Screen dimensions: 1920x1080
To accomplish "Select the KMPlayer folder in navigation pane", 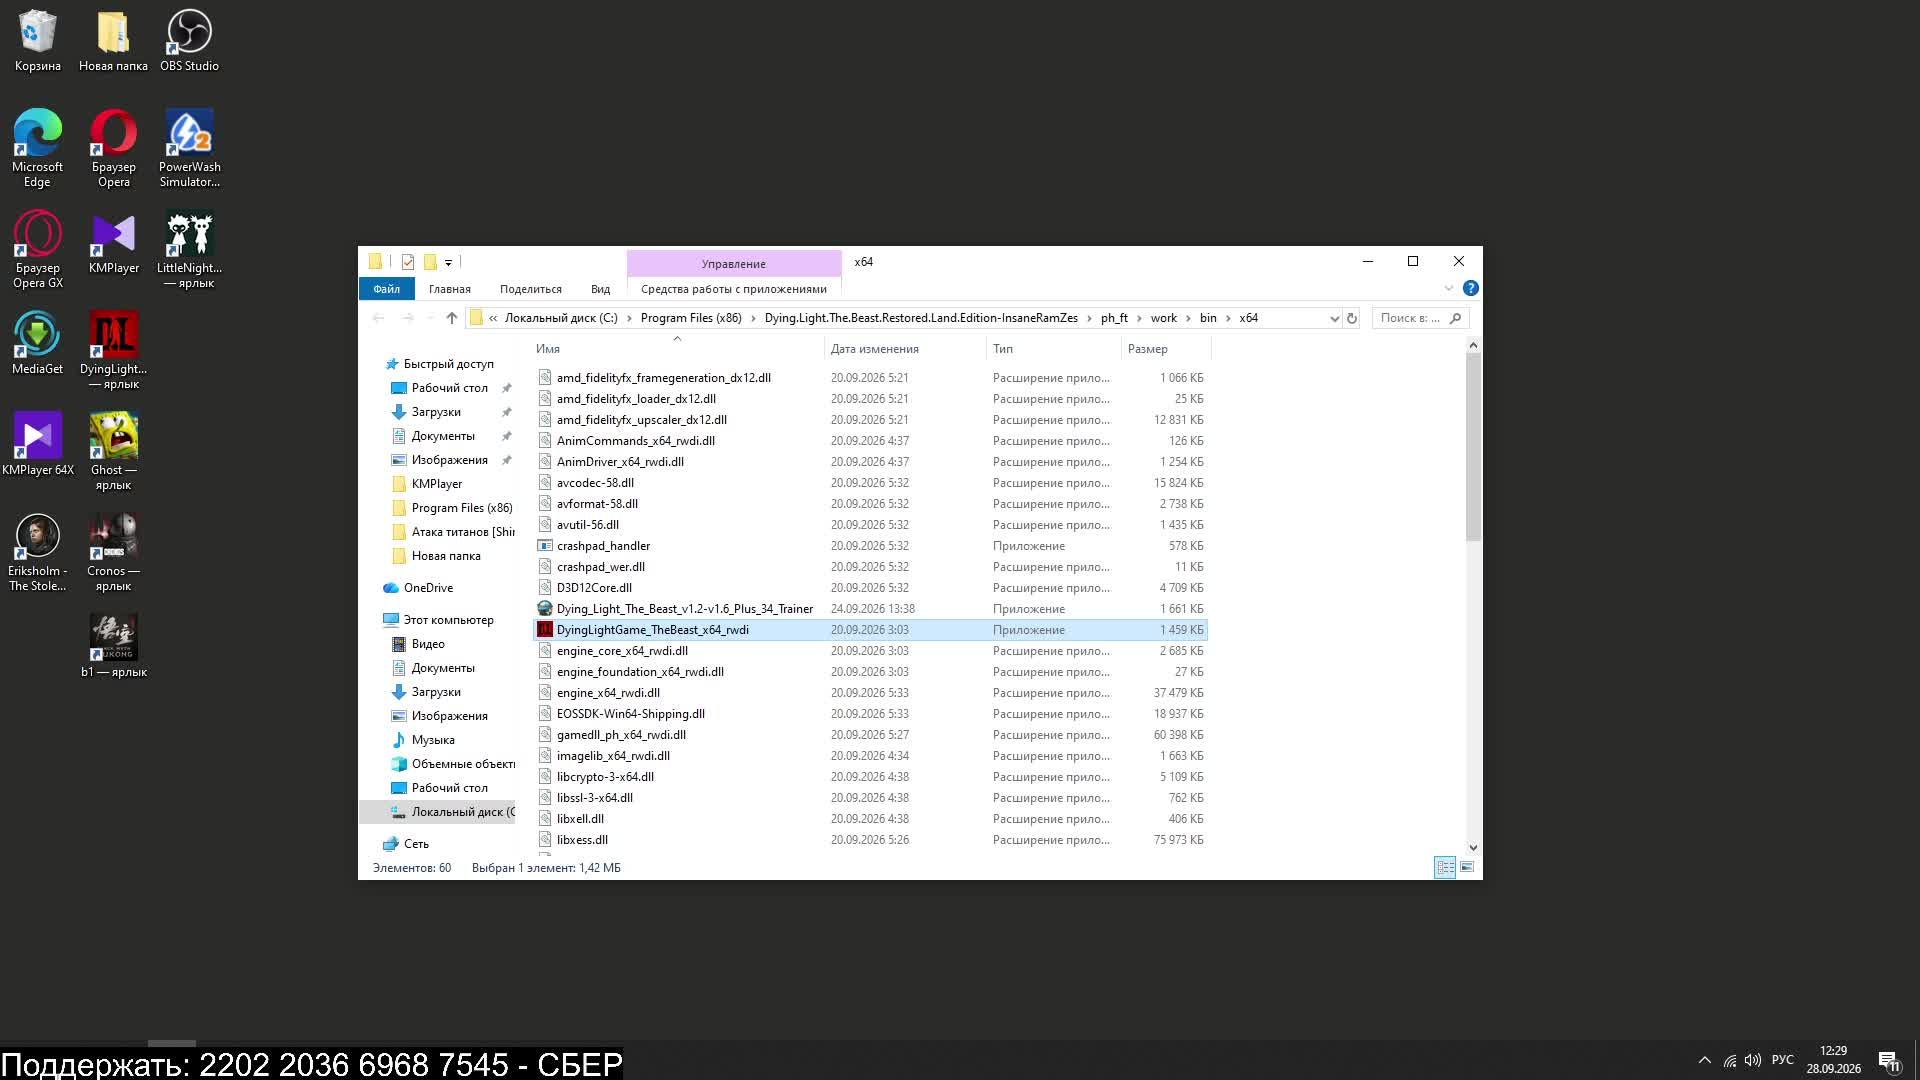I will tap(437, 484).
